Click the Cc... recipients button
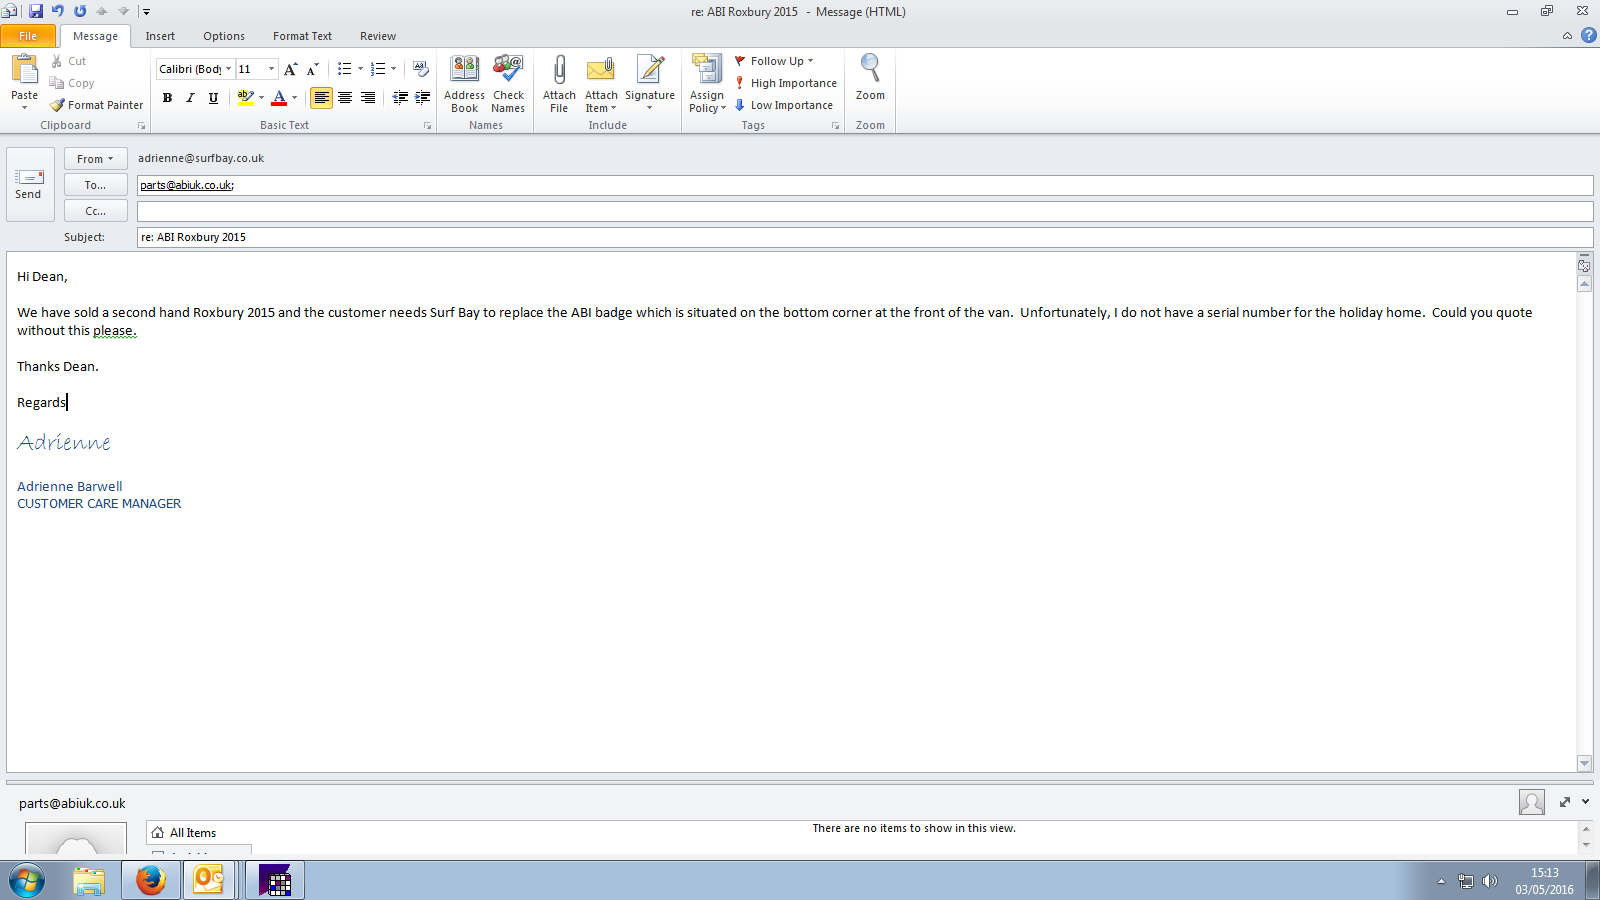This screenshot has height=900, width=1600. 96,211
